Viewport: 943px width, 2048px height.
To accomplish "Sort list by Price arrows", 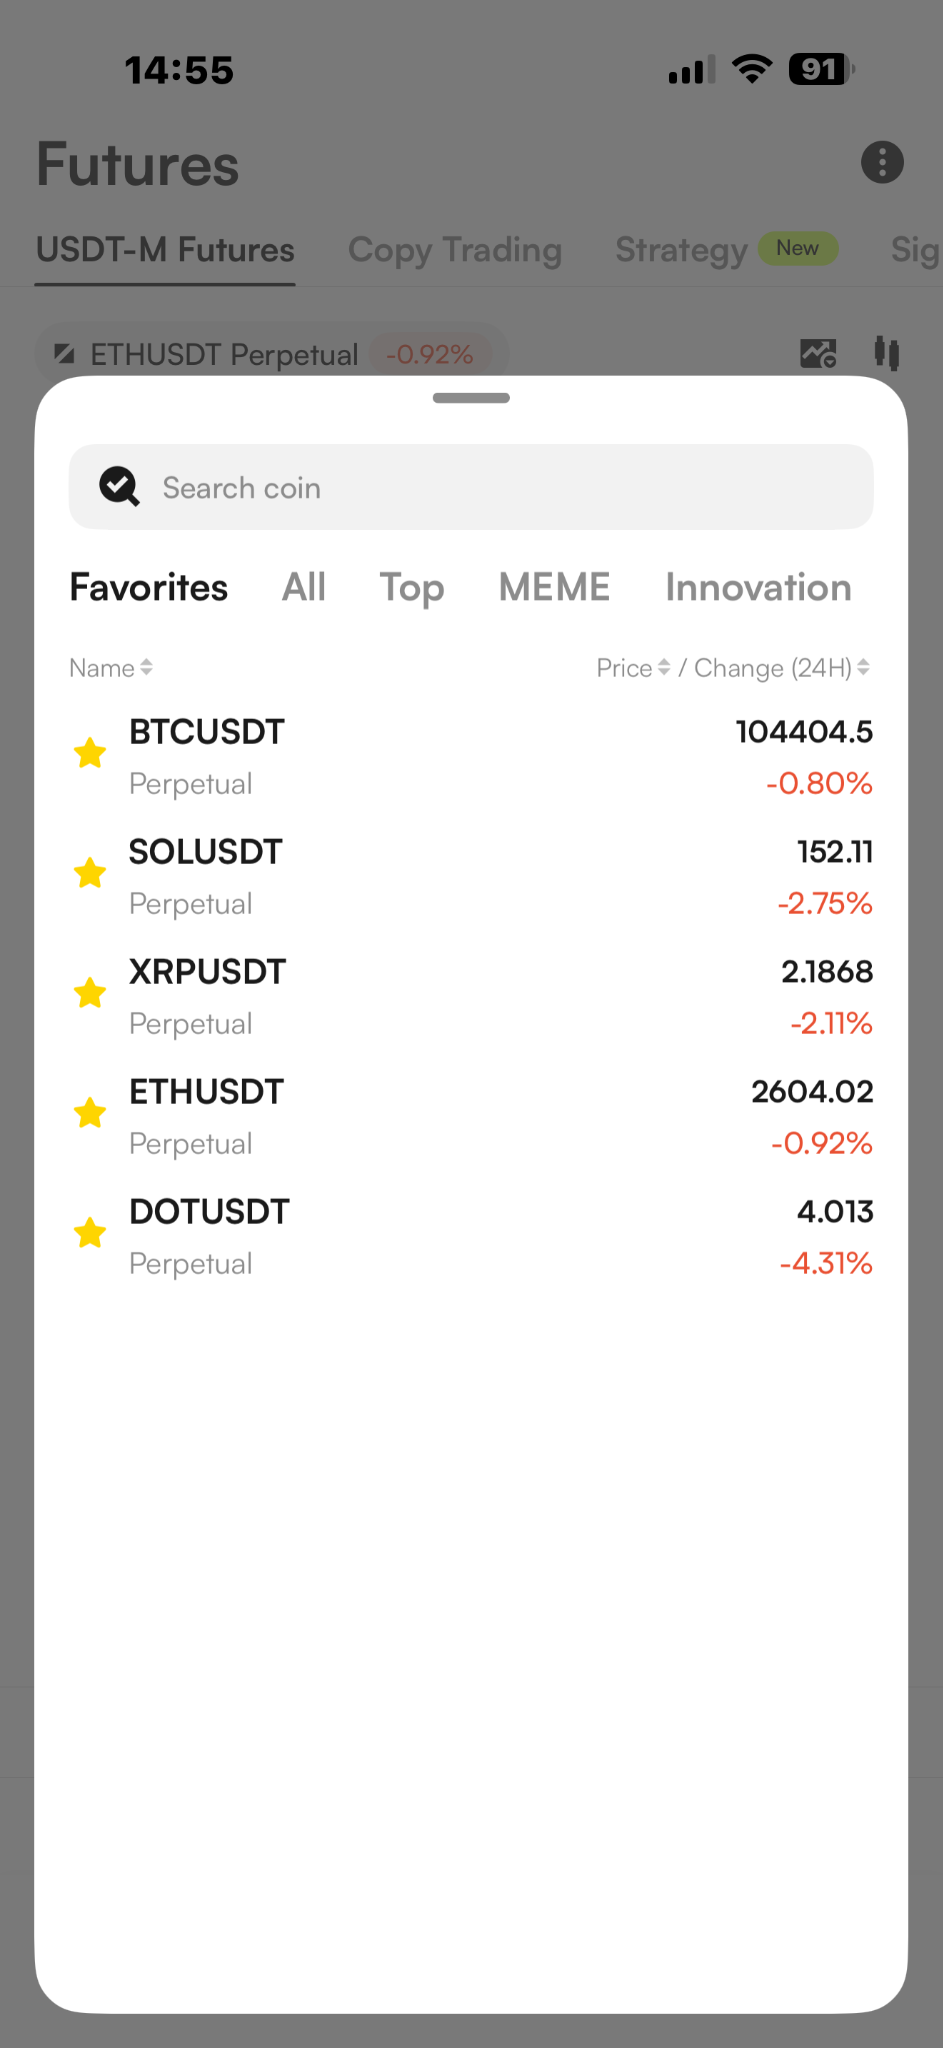I will tap(664, 667).
